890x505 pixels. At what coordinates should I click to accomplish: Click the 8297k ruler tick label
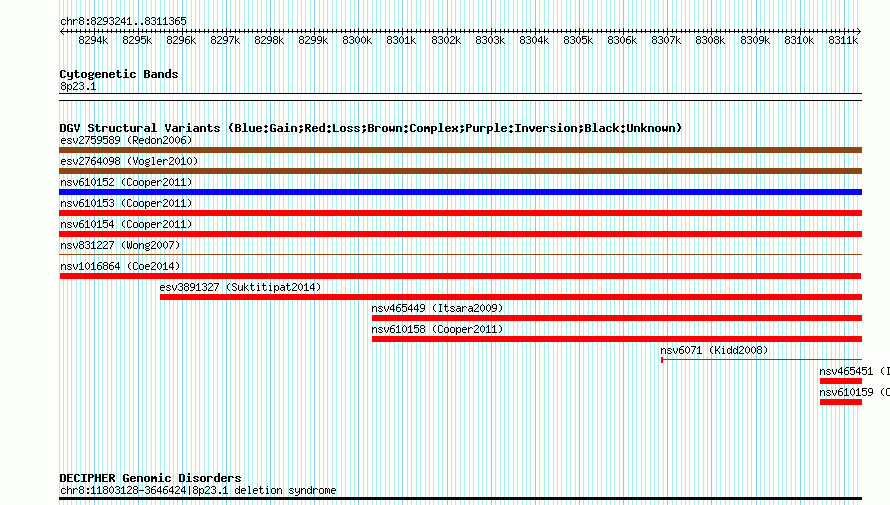click(225, 40)
